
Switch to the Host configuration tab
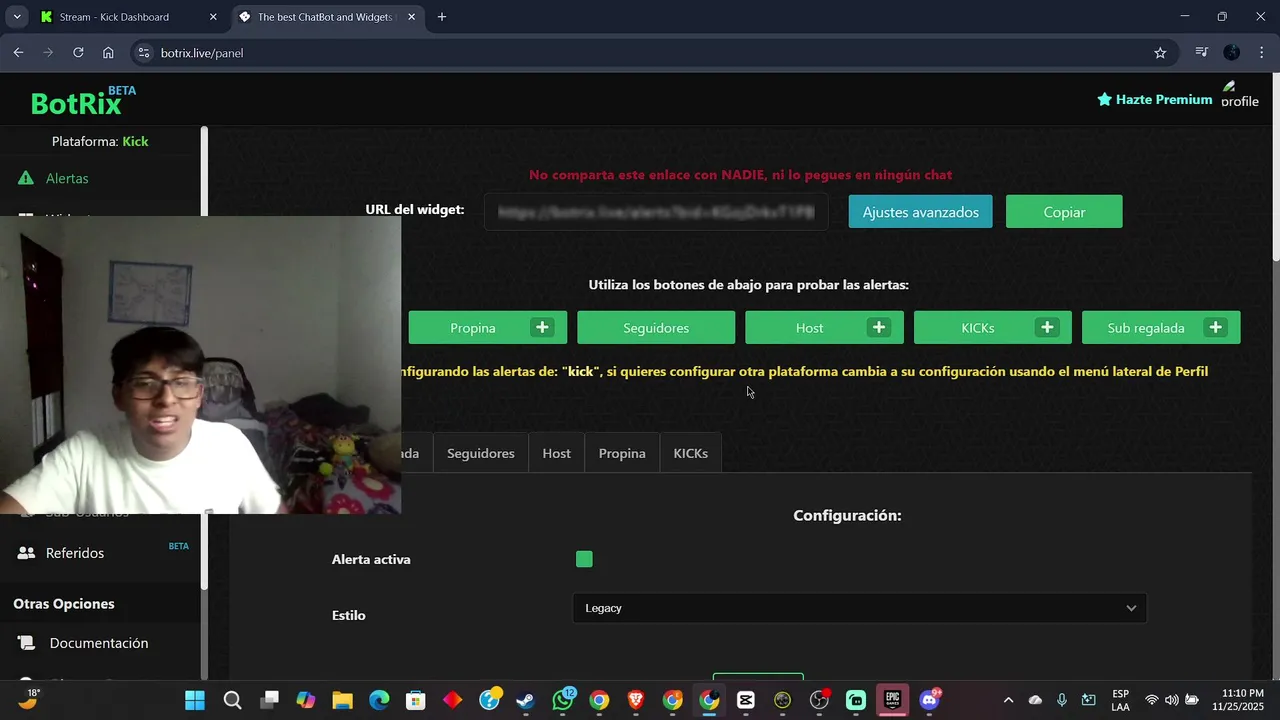click(x=556, y=453)
